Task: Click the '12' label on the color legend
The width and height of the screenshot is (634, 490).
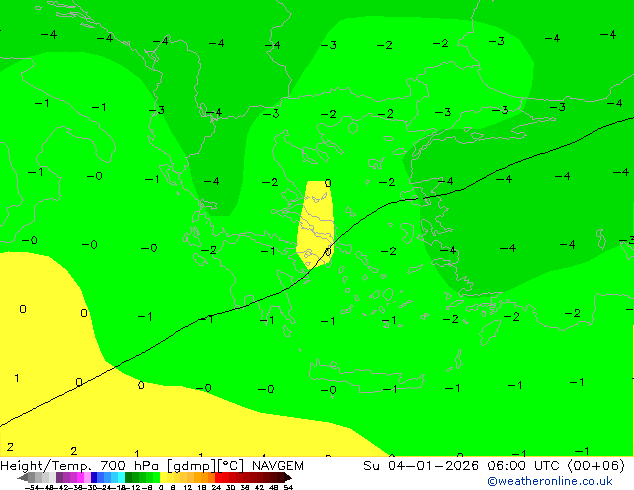Action: click(x=188, y=488)
